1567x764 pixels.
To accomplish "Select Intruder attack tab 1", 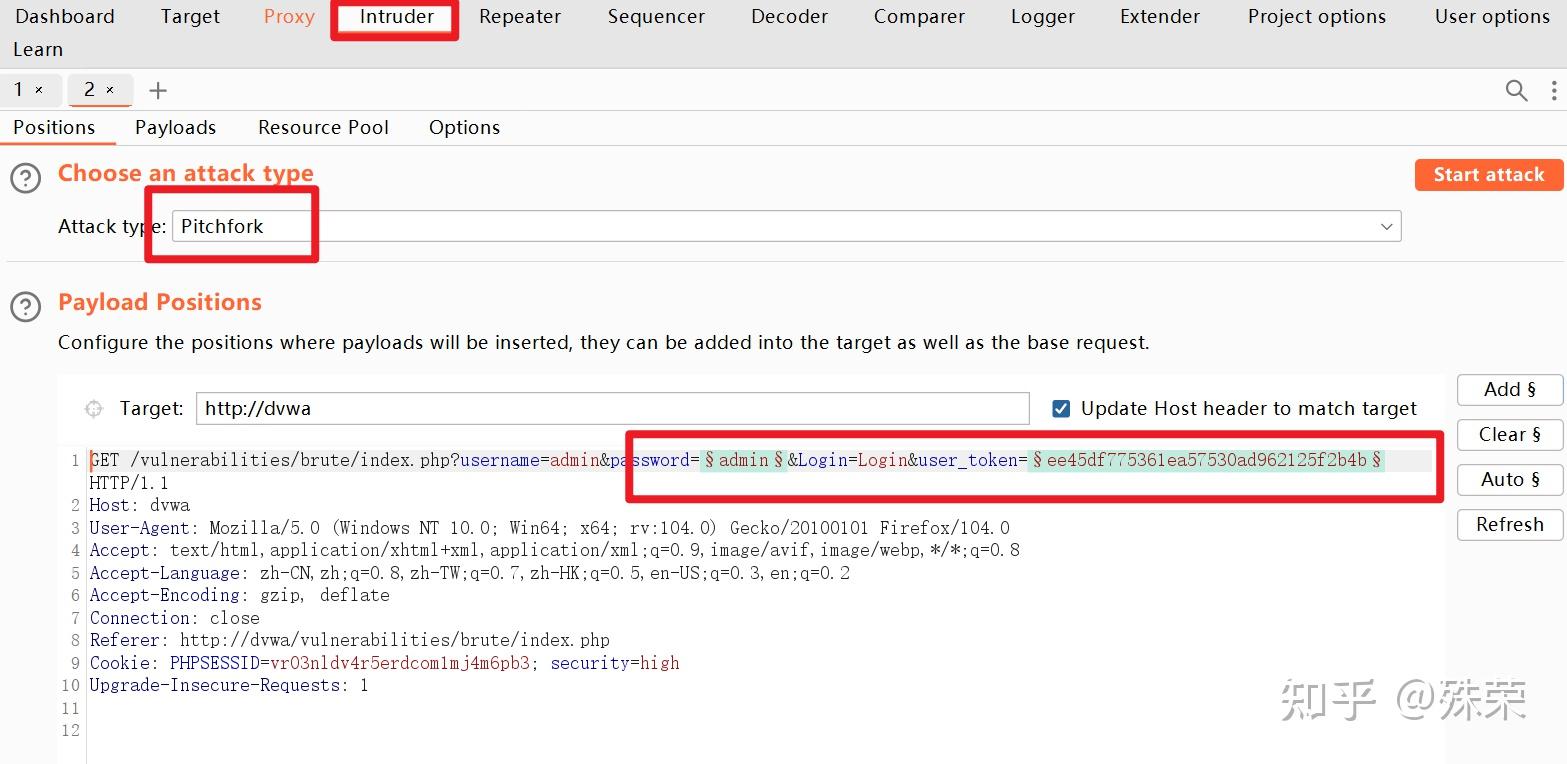I will coord(19,90).
